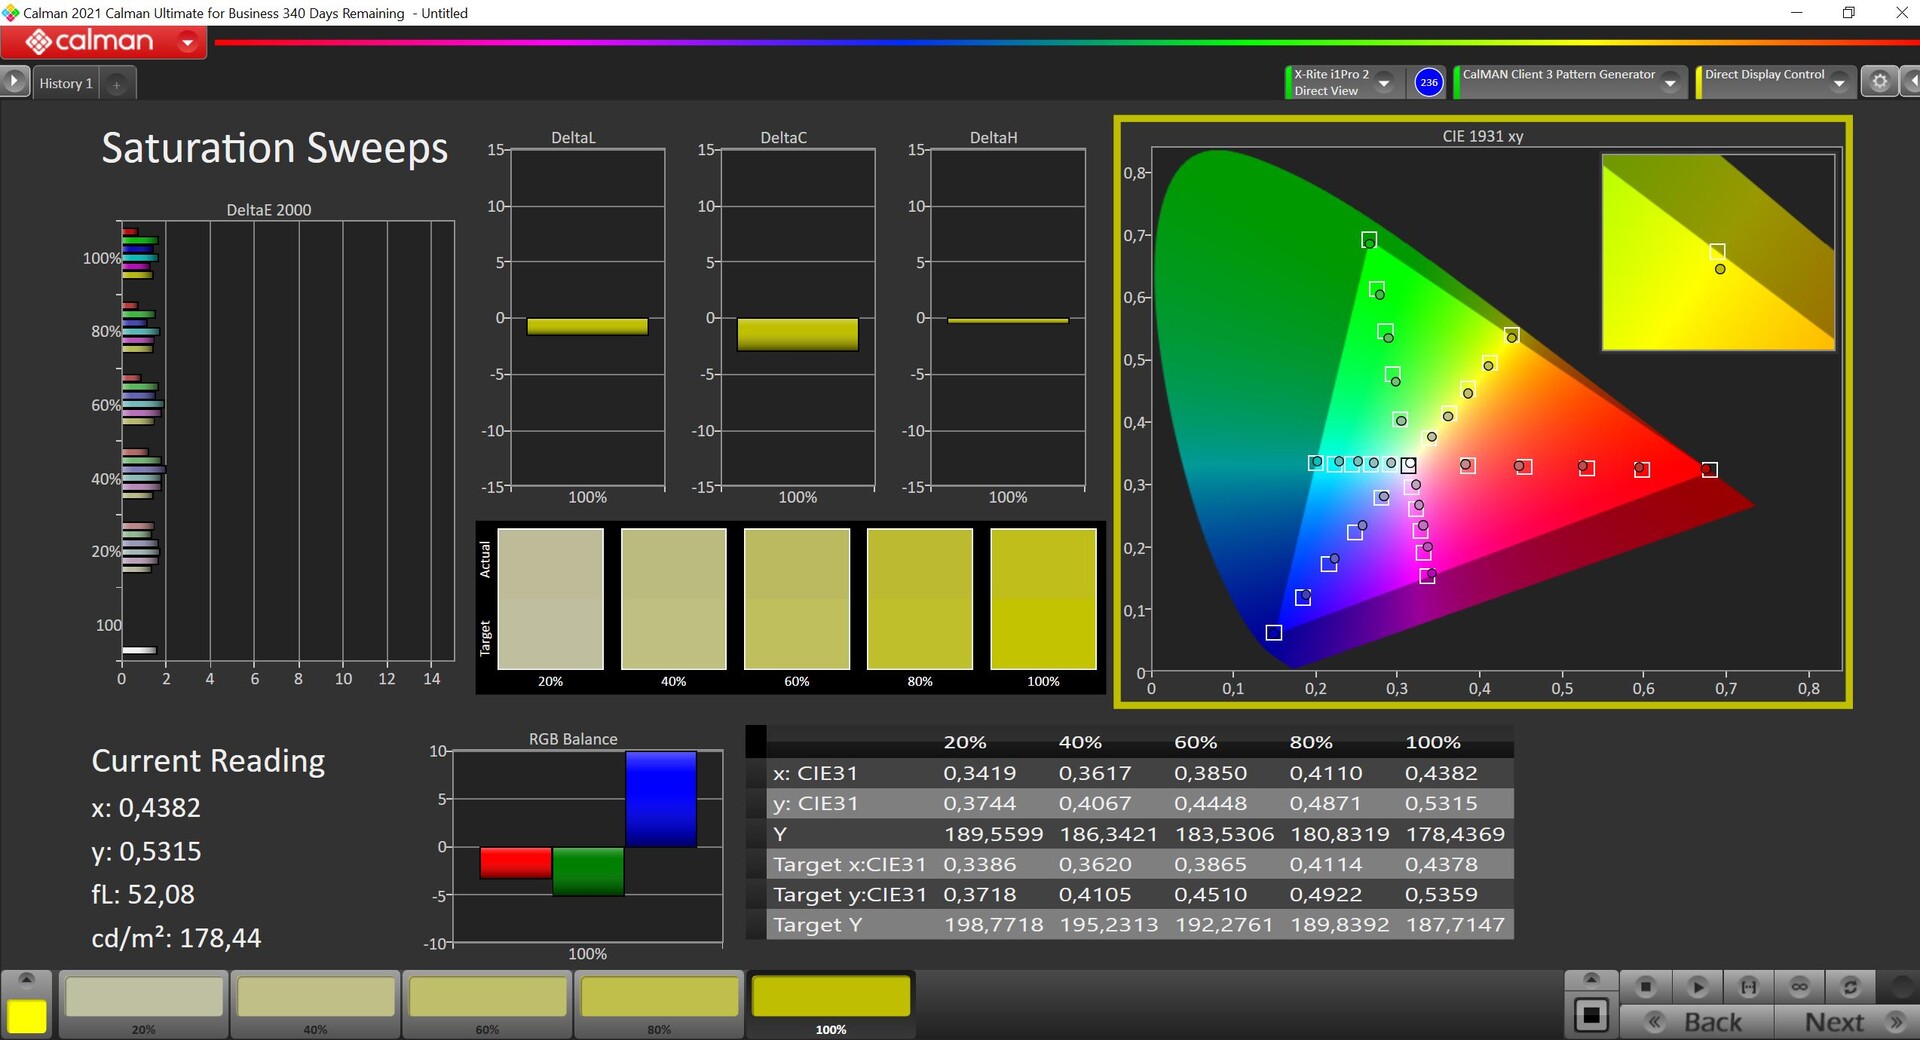Open the Calman main menu logo dropdown
The width and height of the screenshot is (1920, 1040).
click(x=186, y=42)
